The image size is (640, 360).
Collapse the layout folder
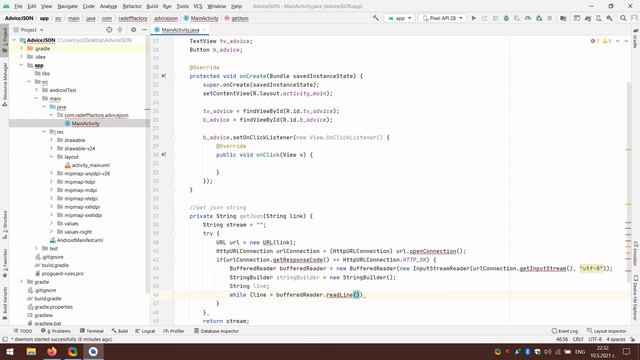pyautogui.click(x=52, y=157)
